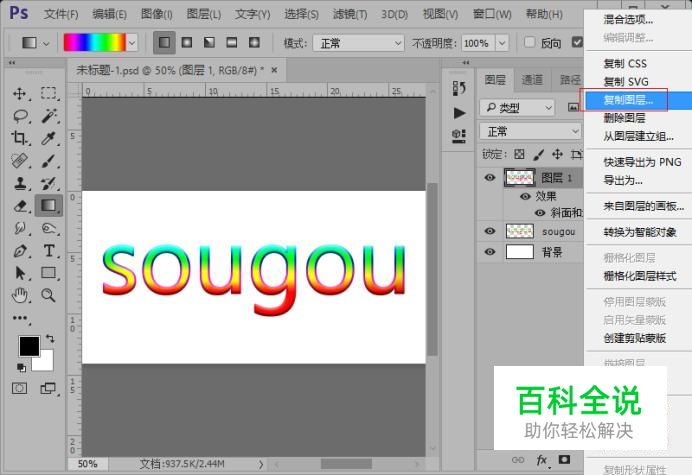Screen dimensions: 692x475
Task: Select the Rectangle shape tool
Action: (49, 273)
